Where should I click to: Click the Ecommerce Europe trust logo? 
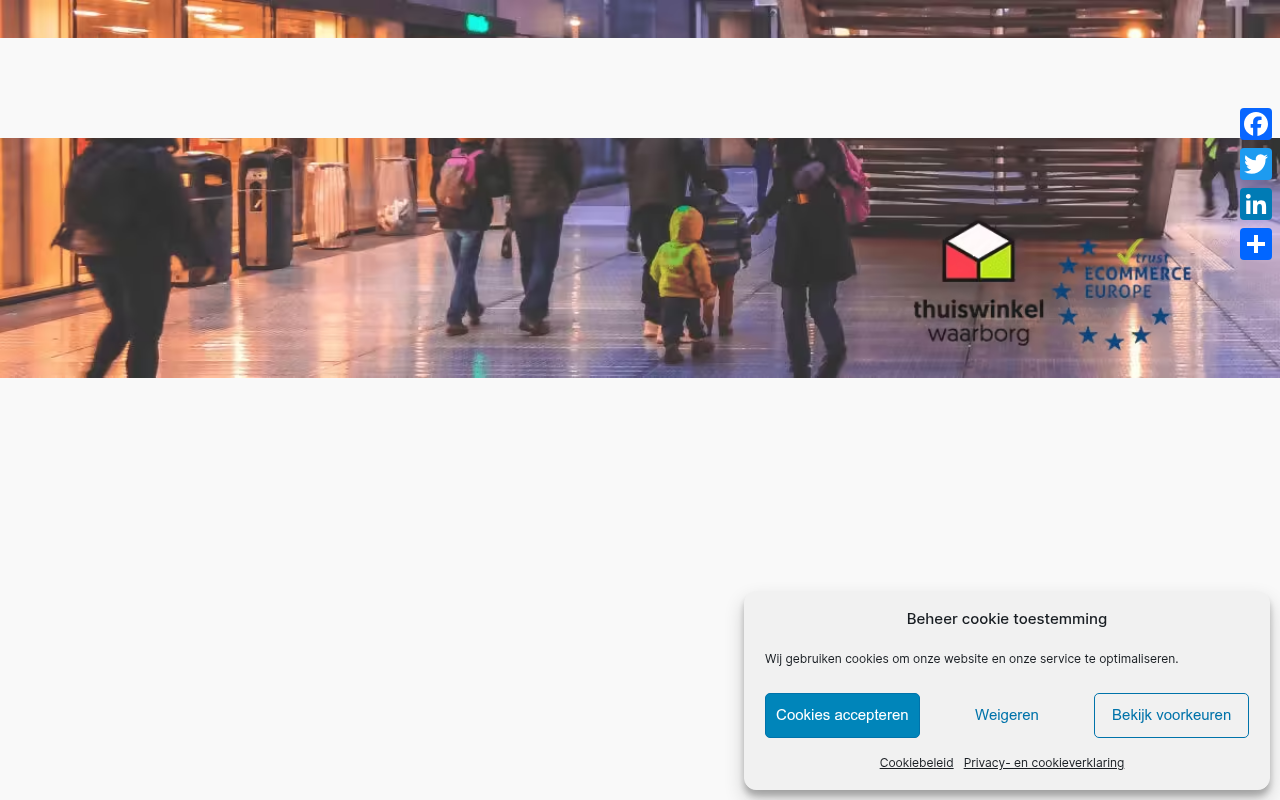click(x=1121, y=293)
